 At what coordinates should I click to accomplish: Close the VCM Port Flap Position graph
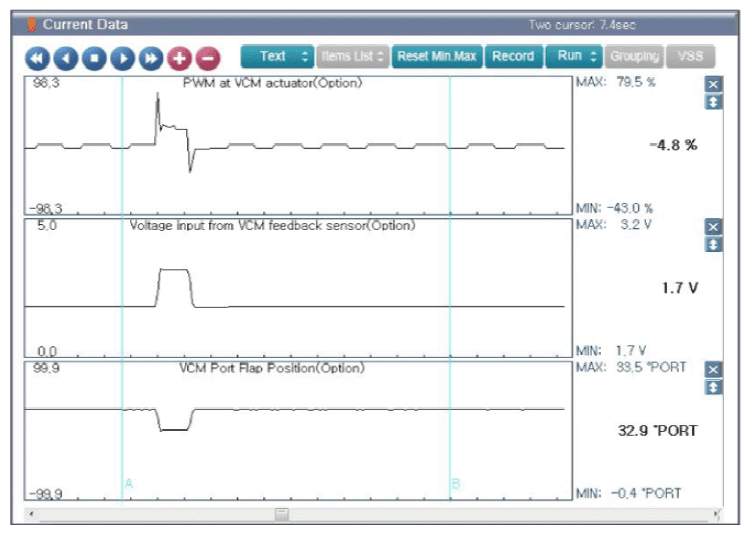point(713,369)
